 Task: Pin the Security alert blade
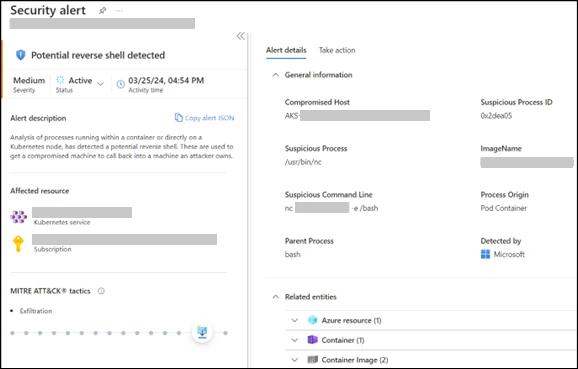[102, 10]
